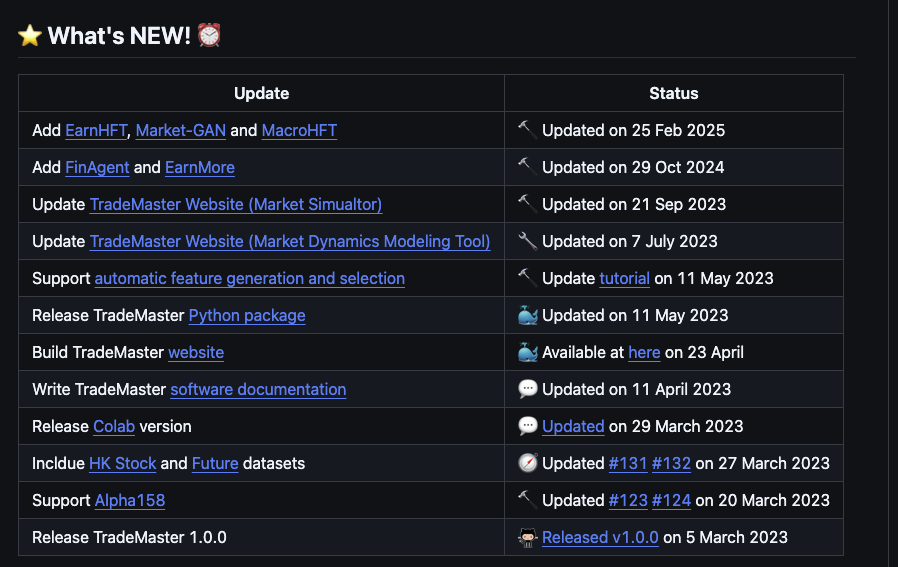Click 'Updated on 21 Sep 2023' text

[x=634, y=204]
